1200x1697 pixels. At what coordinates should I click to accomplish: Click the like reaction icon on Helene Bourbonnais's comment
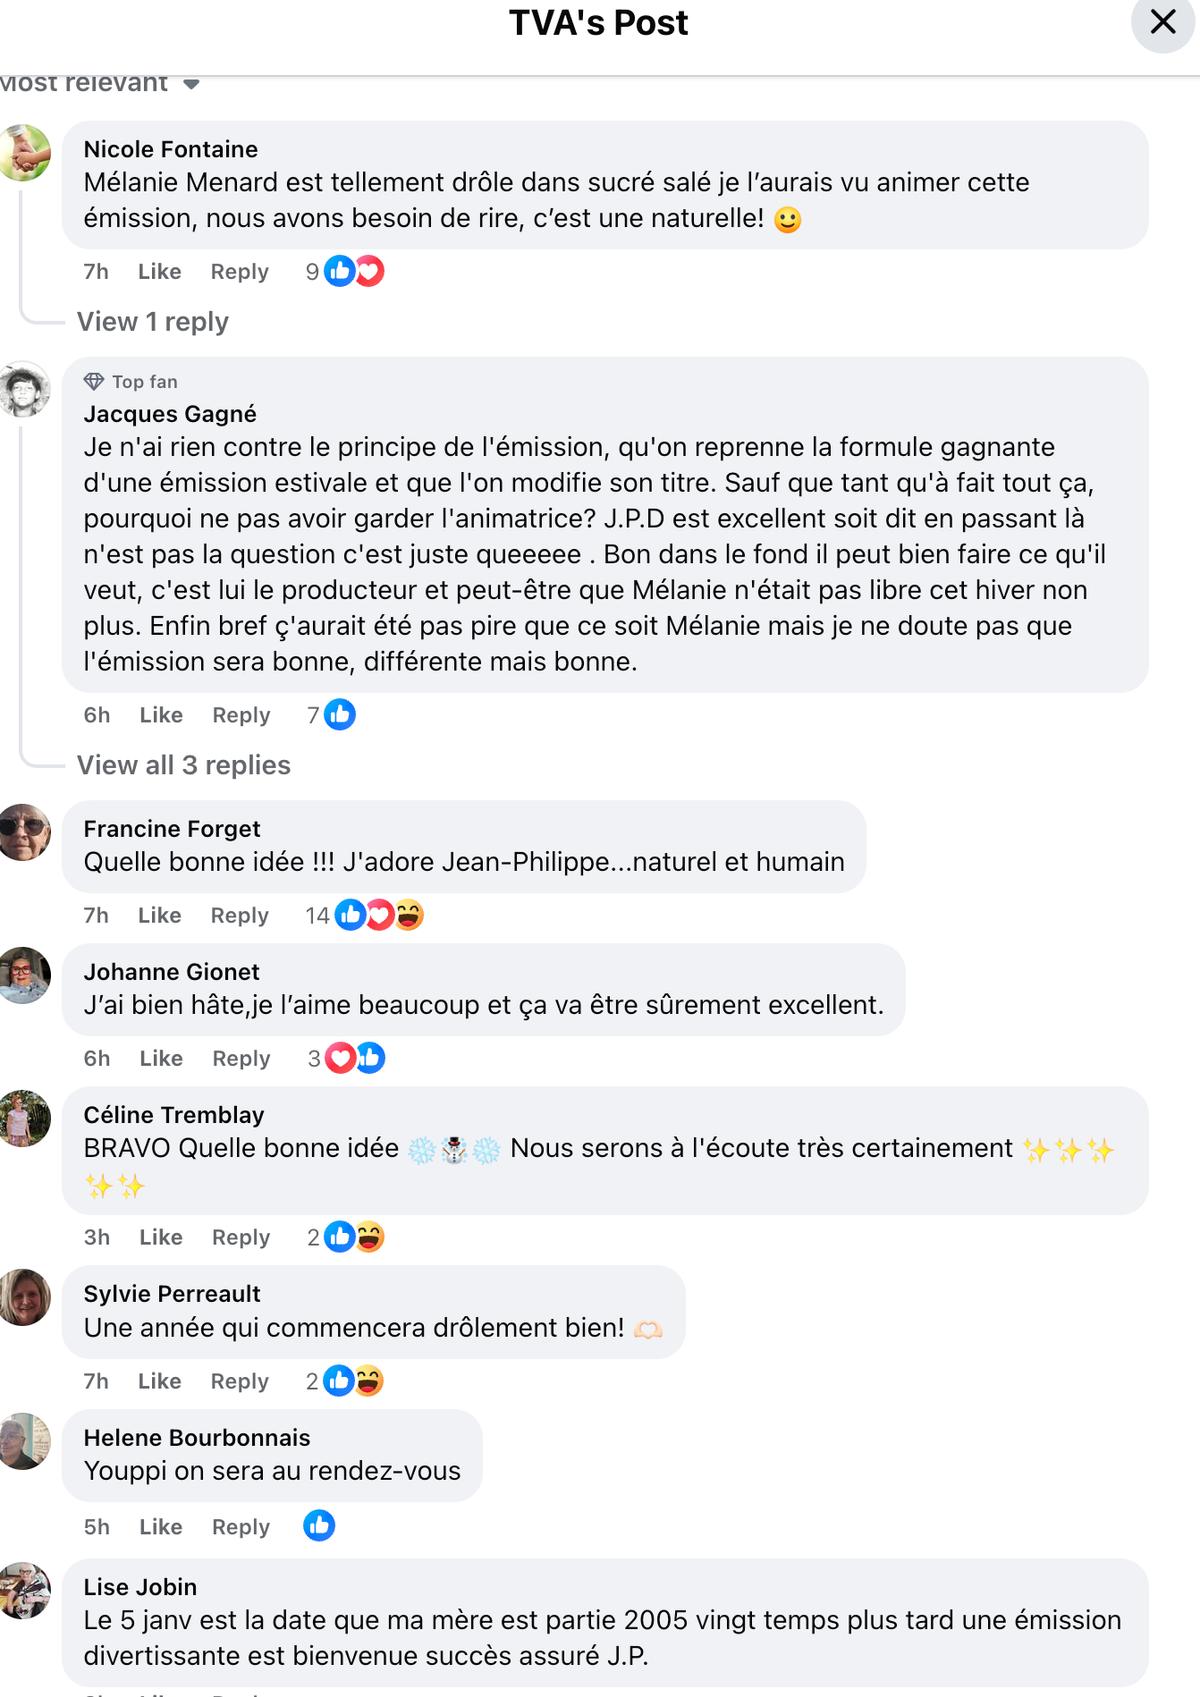coord(319,1526)
